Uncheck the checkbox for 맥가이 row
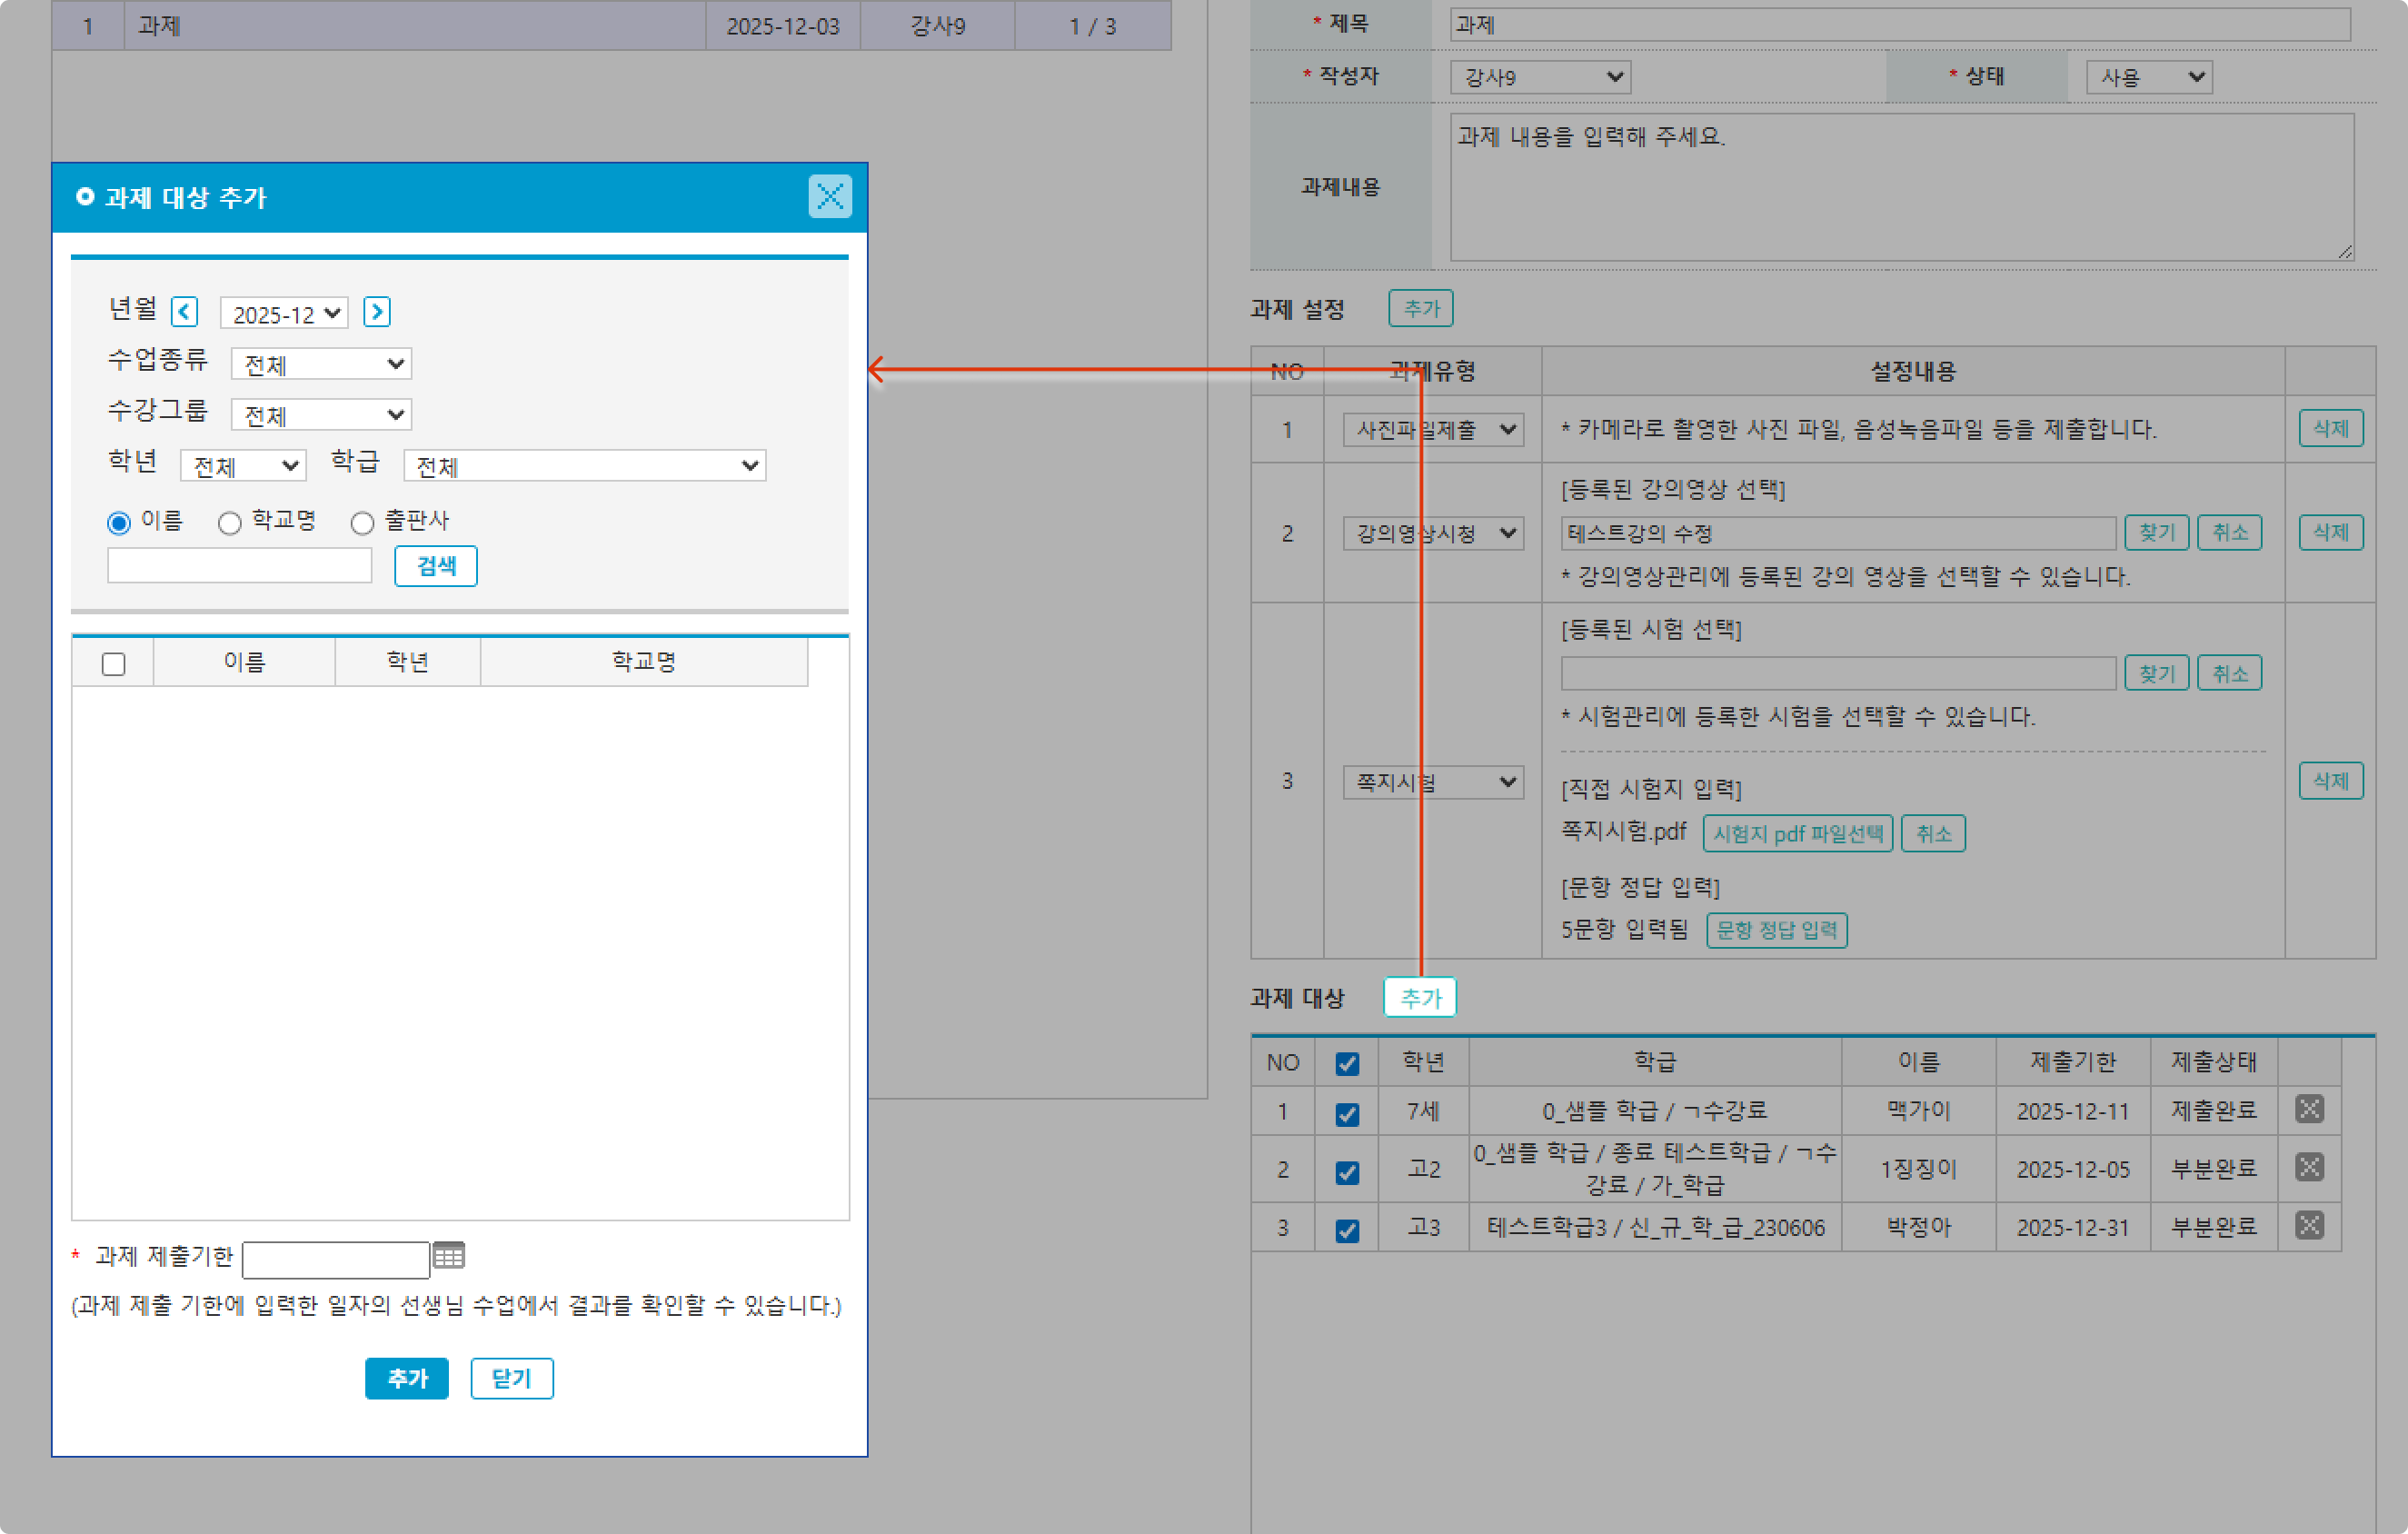The height and width of the screenshot is (1534, 2408). coord(1347,1114)
